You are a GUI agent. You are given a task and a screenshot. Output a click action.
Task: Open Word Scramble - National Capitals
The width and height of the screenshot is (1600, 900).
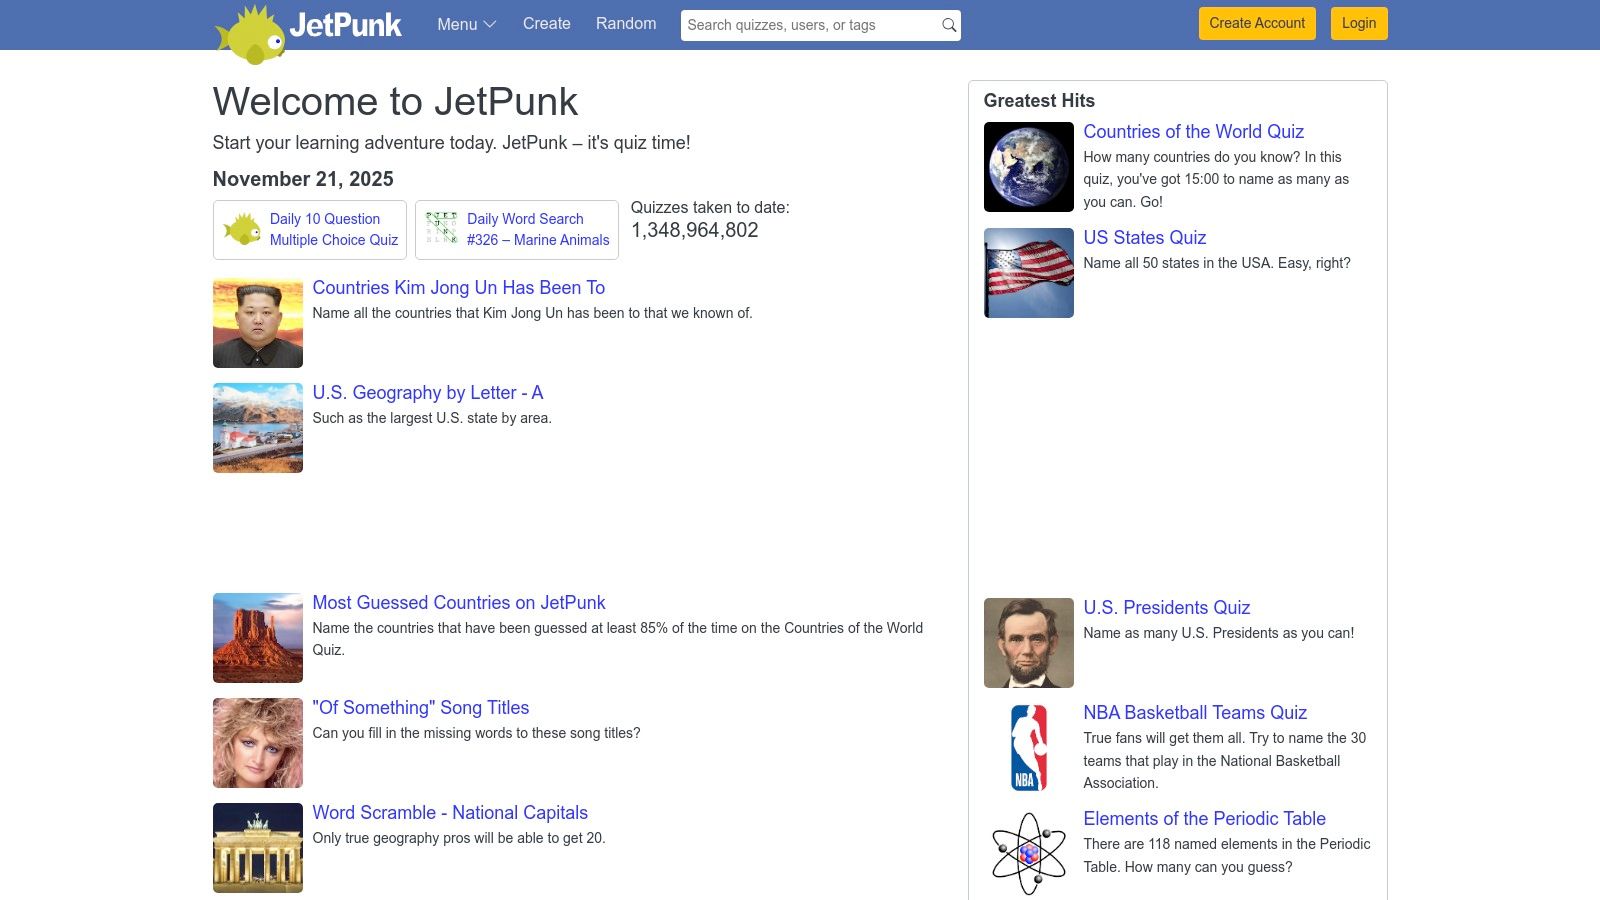[450, 813]
